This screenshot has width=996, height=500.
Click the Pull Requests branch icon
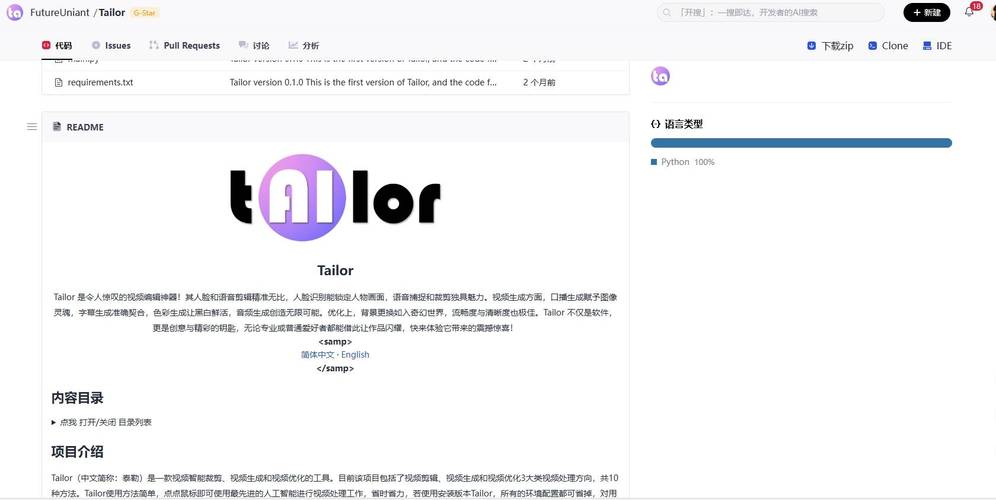[x=154, y=45]
